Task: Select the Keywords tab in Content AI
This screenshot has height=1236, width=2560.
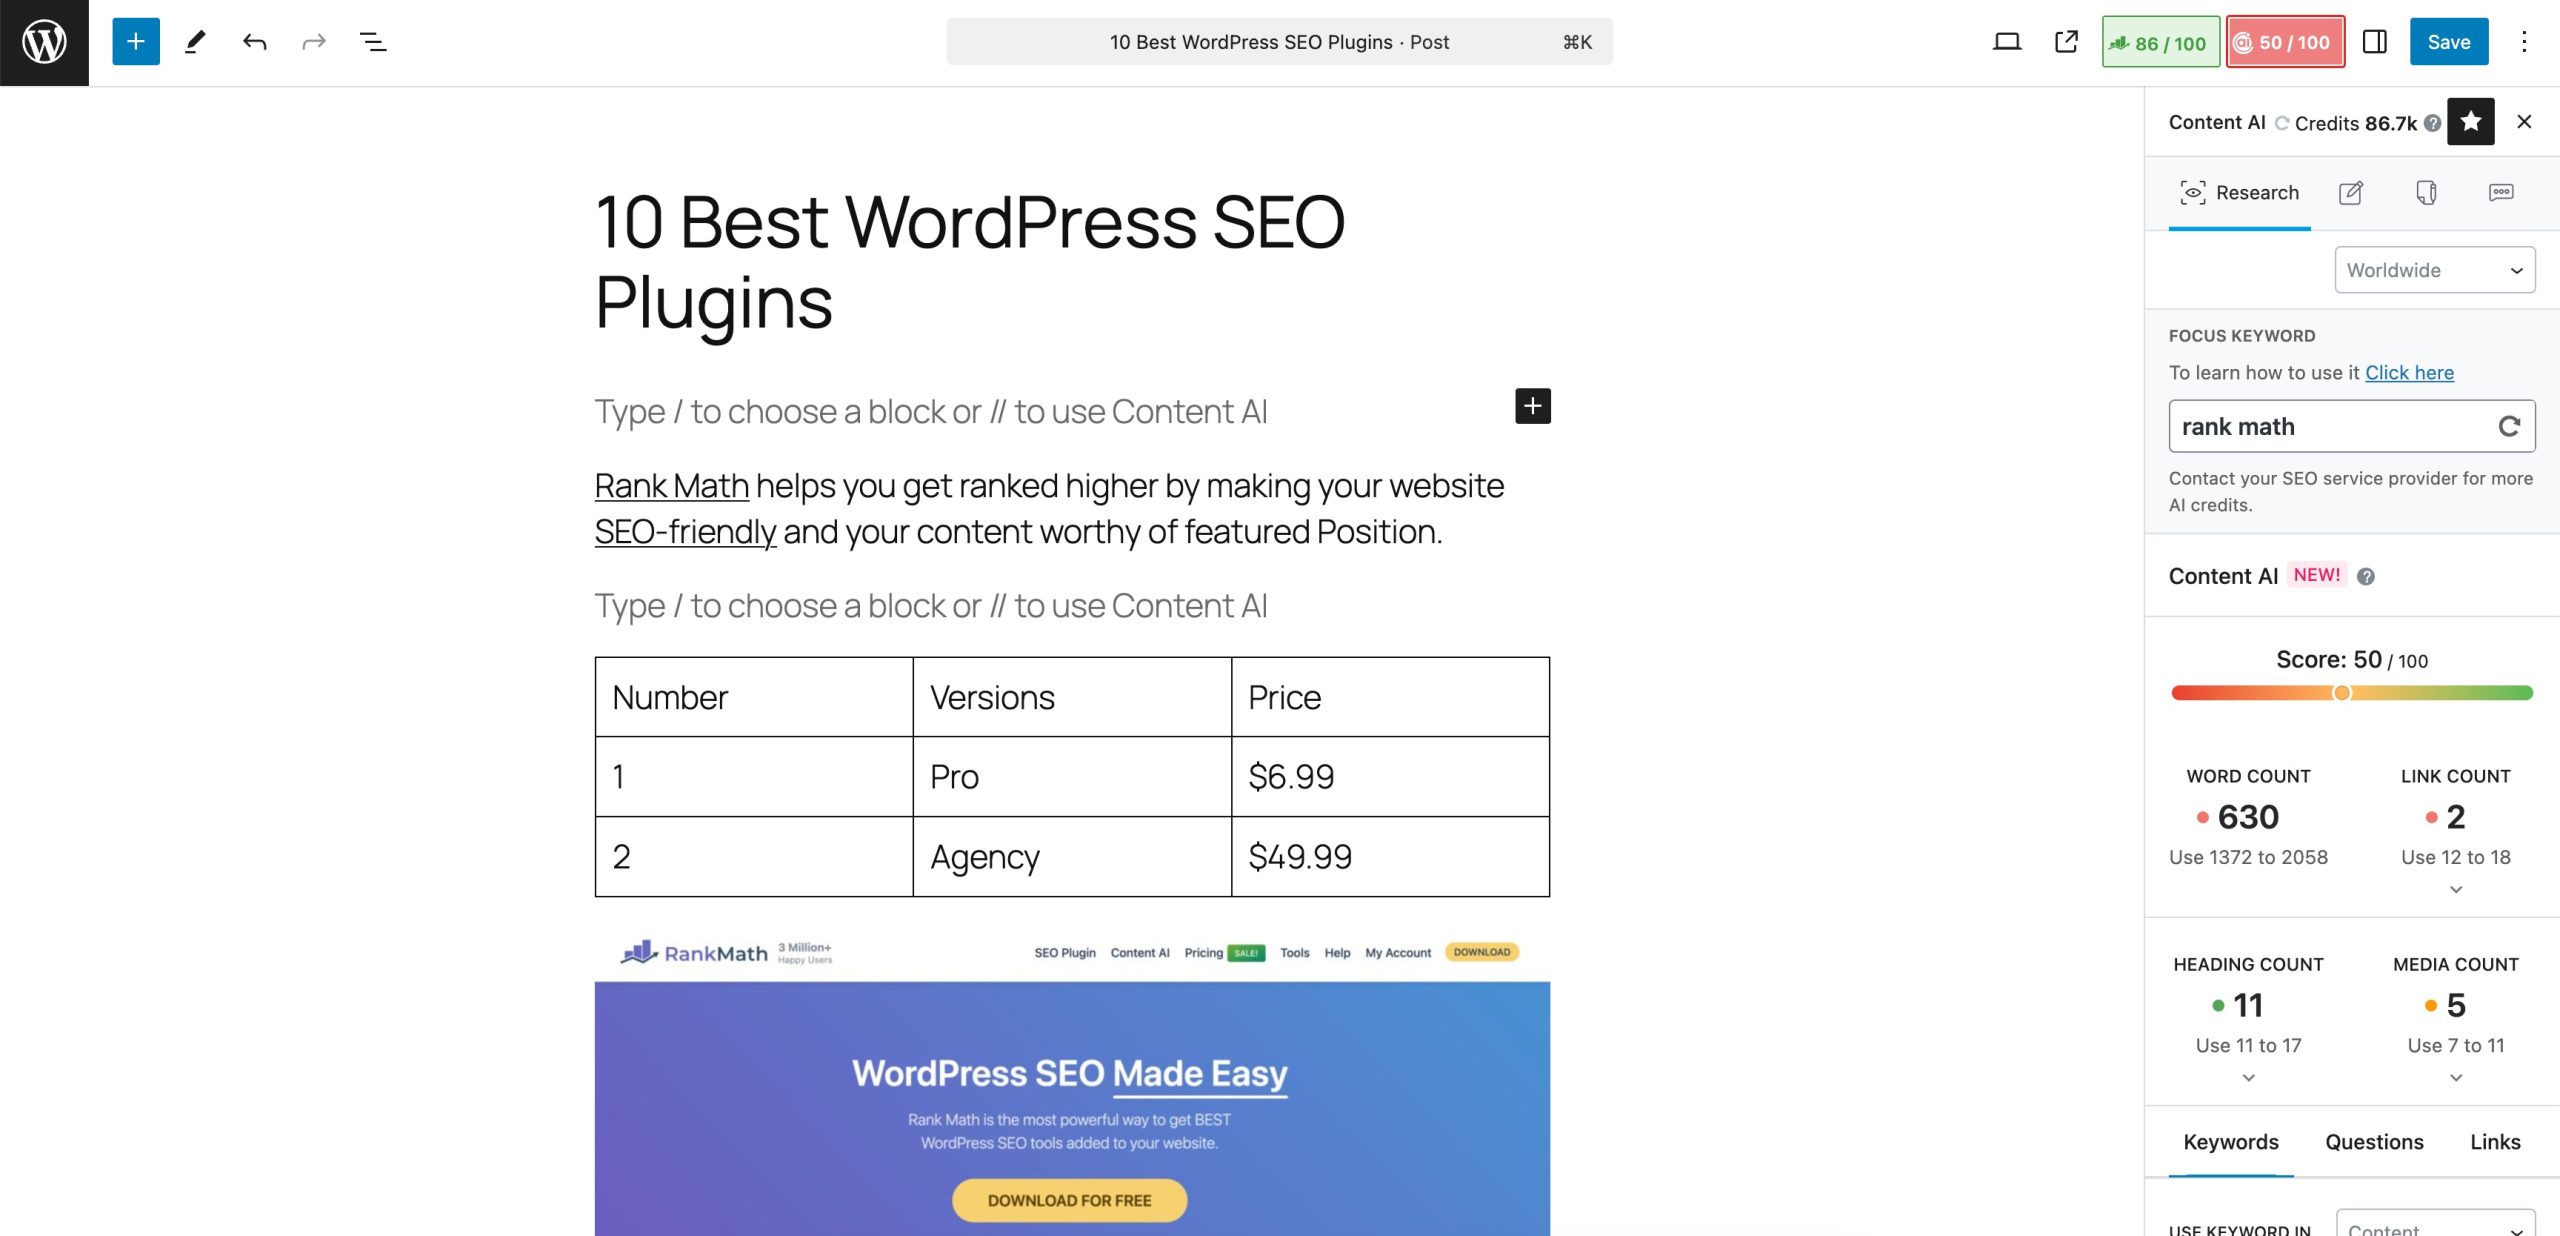Action: click(x=2230, y=1141)
